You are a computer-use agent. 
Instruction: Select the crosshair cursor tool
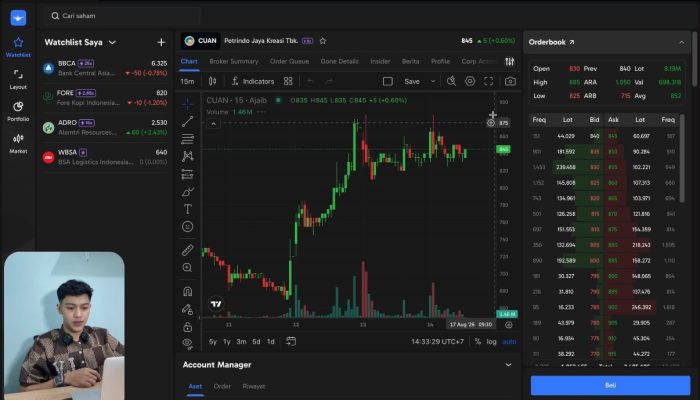188,104
